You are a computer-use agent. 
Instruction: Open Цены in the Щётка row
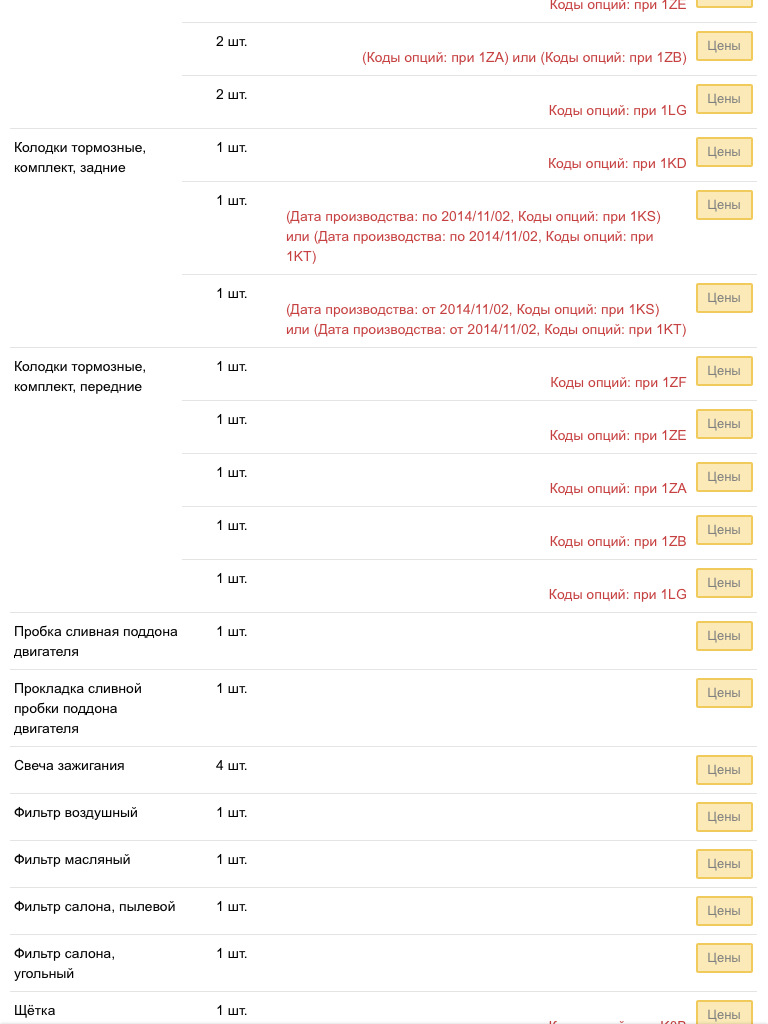(724, 1012)
